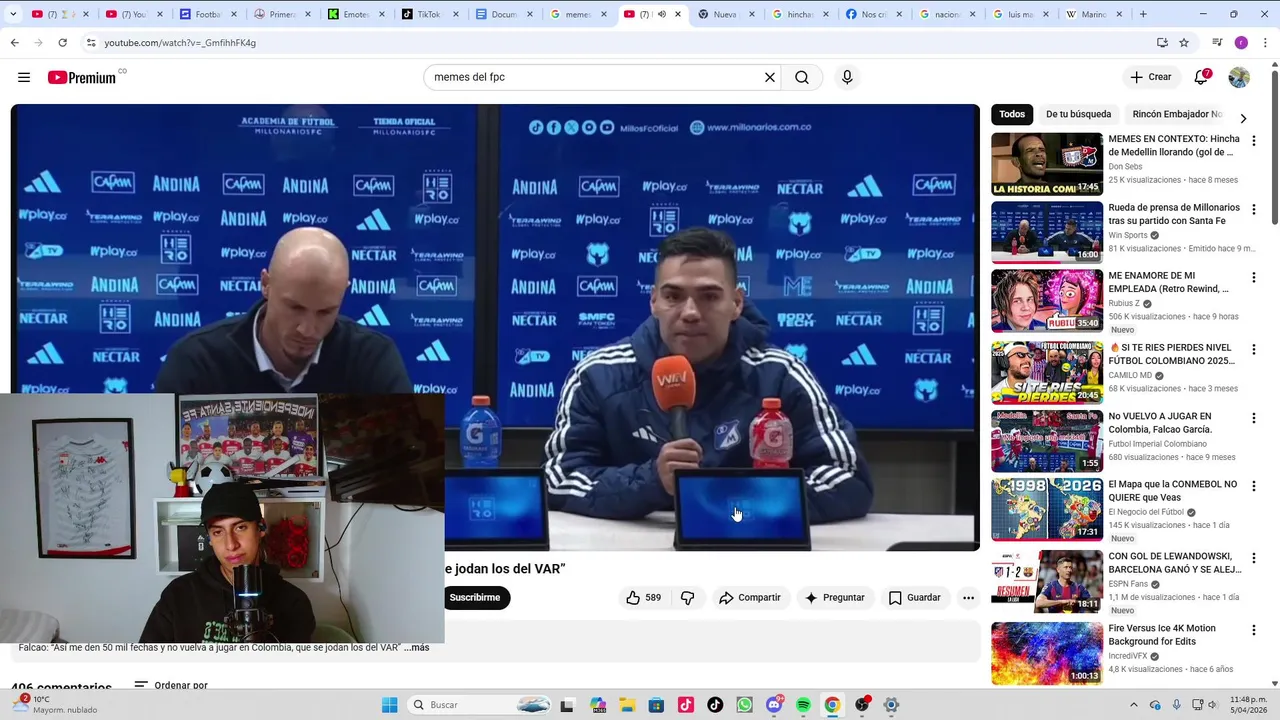Open YouTube notifications bell

[x=1202, y=77]
